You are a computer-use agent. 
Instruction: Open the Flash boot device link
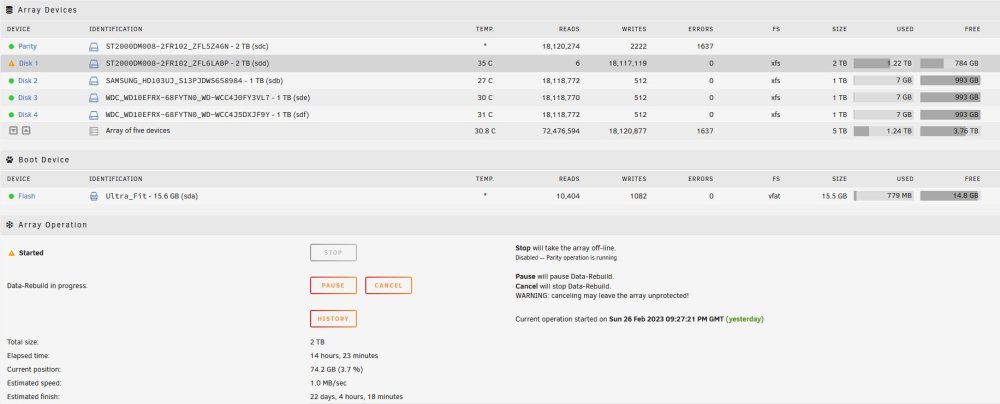27,196
